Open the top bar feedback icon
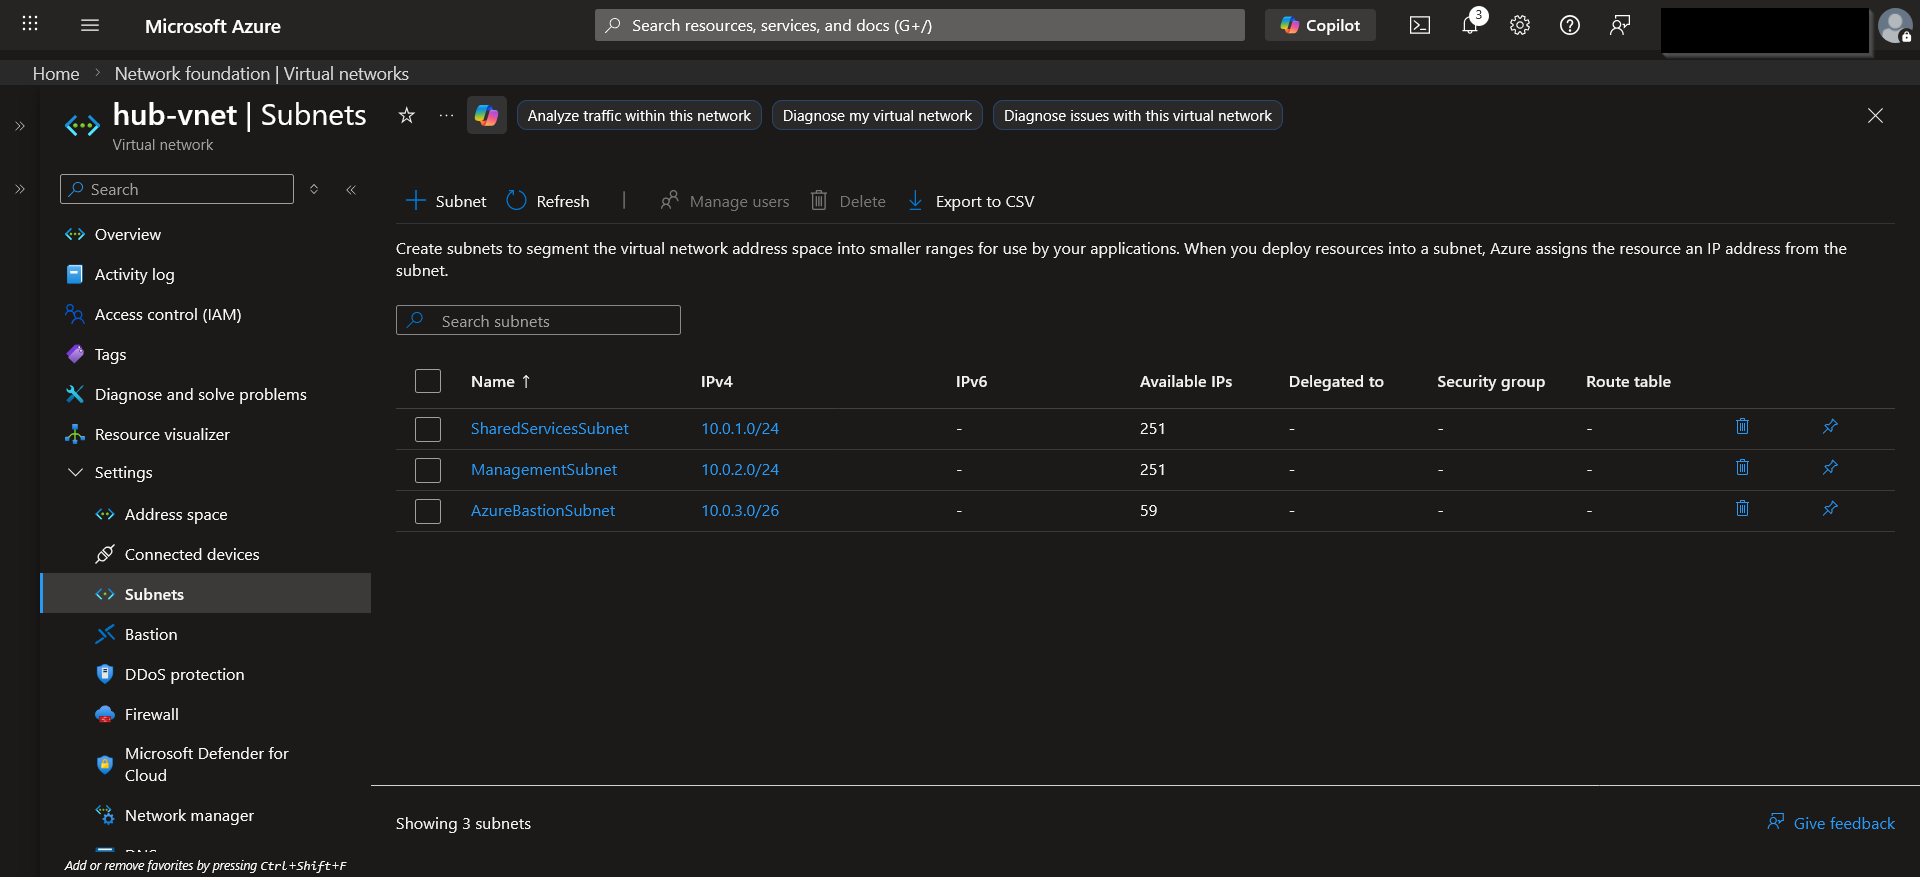The width and height of the screenshot is (1920, 877). [x=1620, y=25]
